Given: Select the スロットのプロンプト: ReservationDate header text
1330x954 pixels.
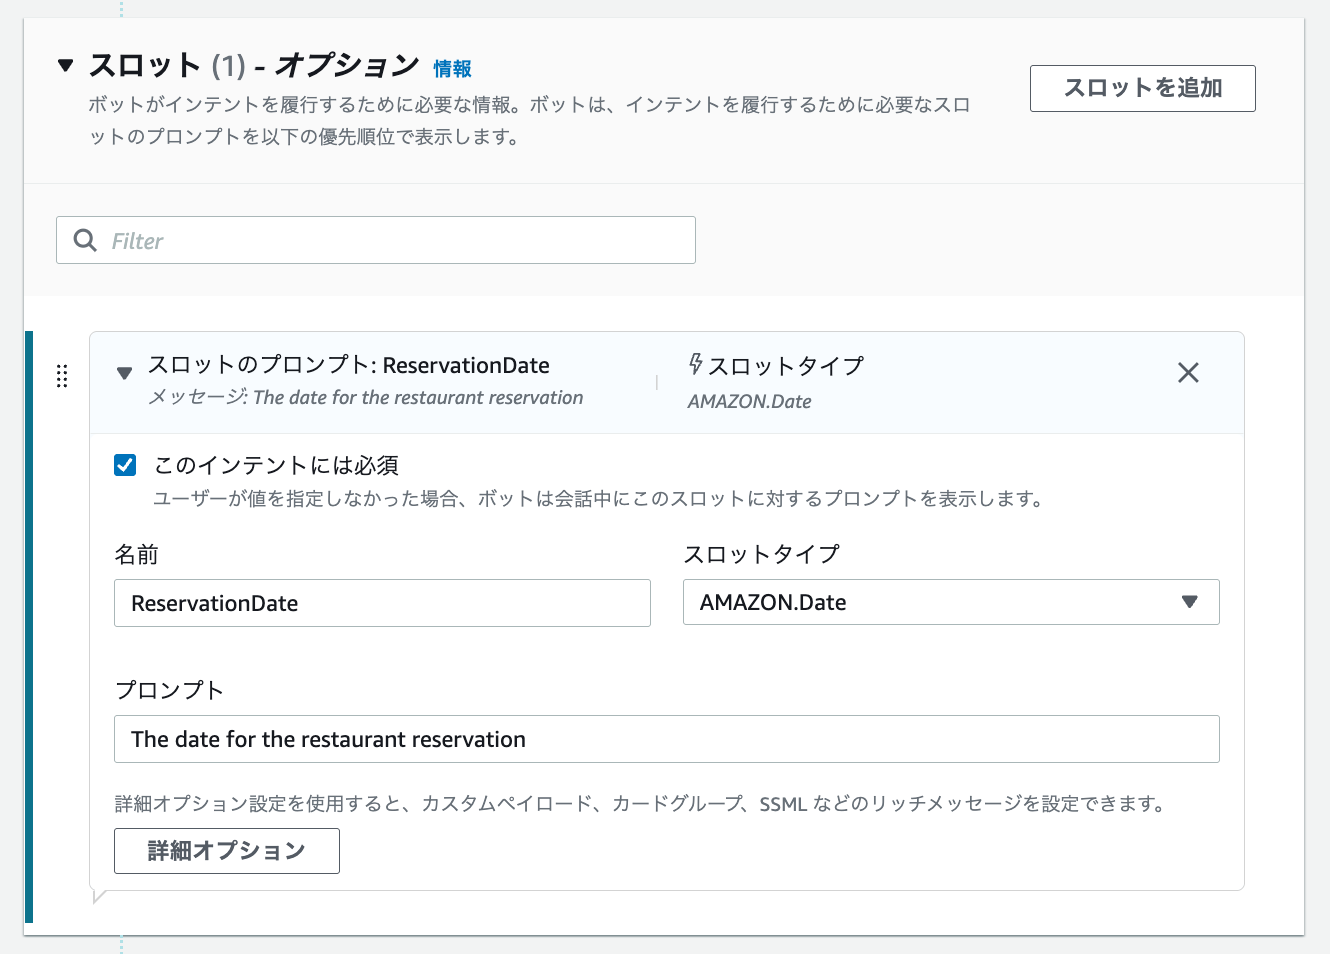Looking at the screenshot, I should pos(349,365).
